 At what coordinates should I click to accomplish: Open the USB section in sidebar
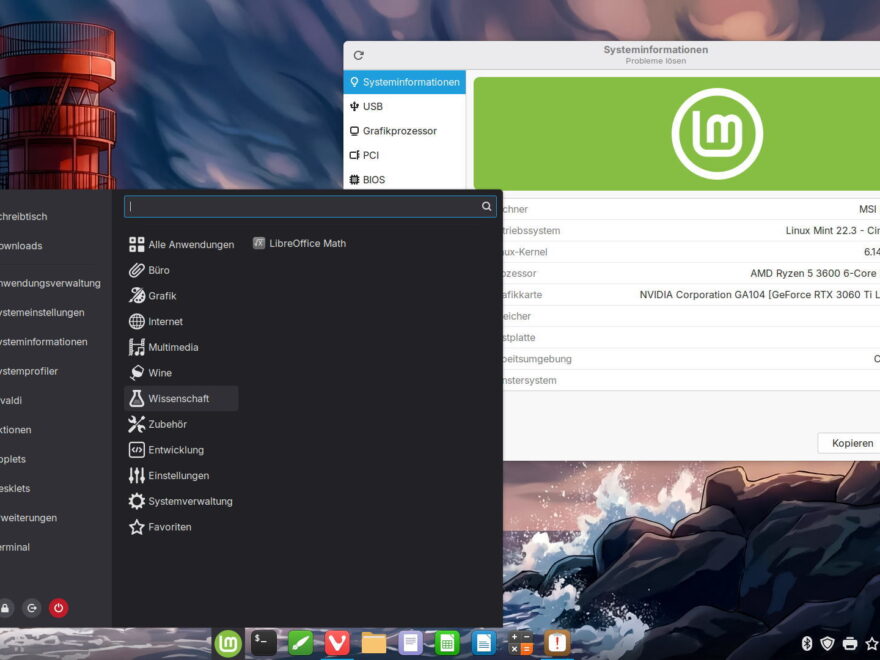pyautogui.click(x=372, y=106)
